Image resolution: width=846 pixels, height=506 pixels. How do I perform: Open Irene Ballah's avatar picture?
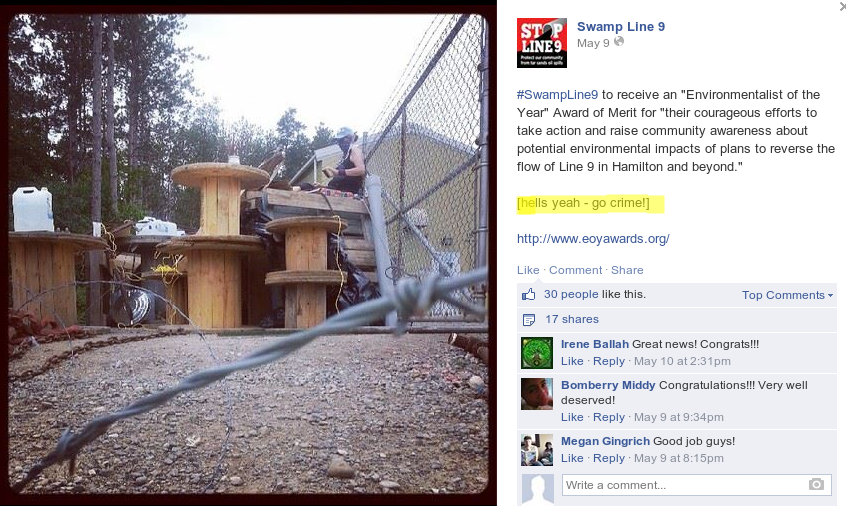click(537, 353)
